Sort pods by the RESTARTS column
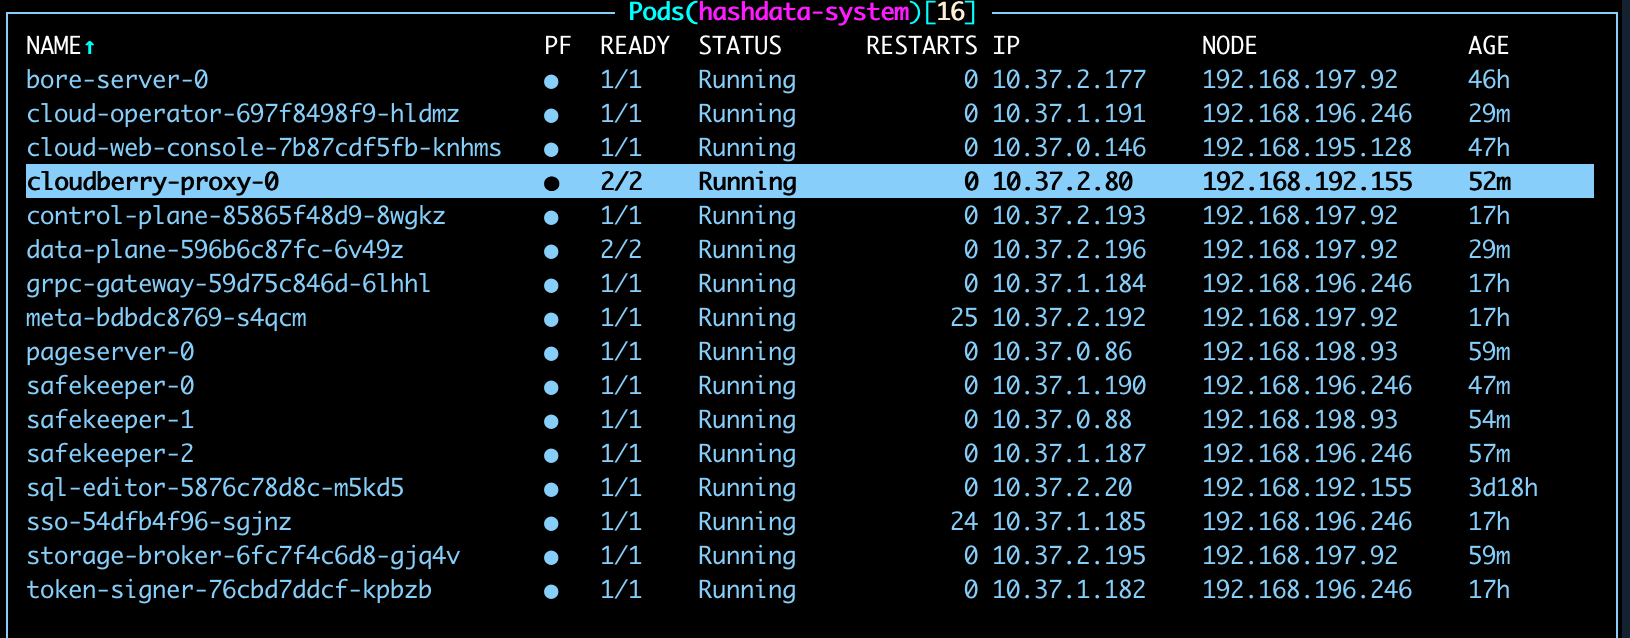Image resolution: width=1630 pixels, height=638 pixels. [920, 46]
